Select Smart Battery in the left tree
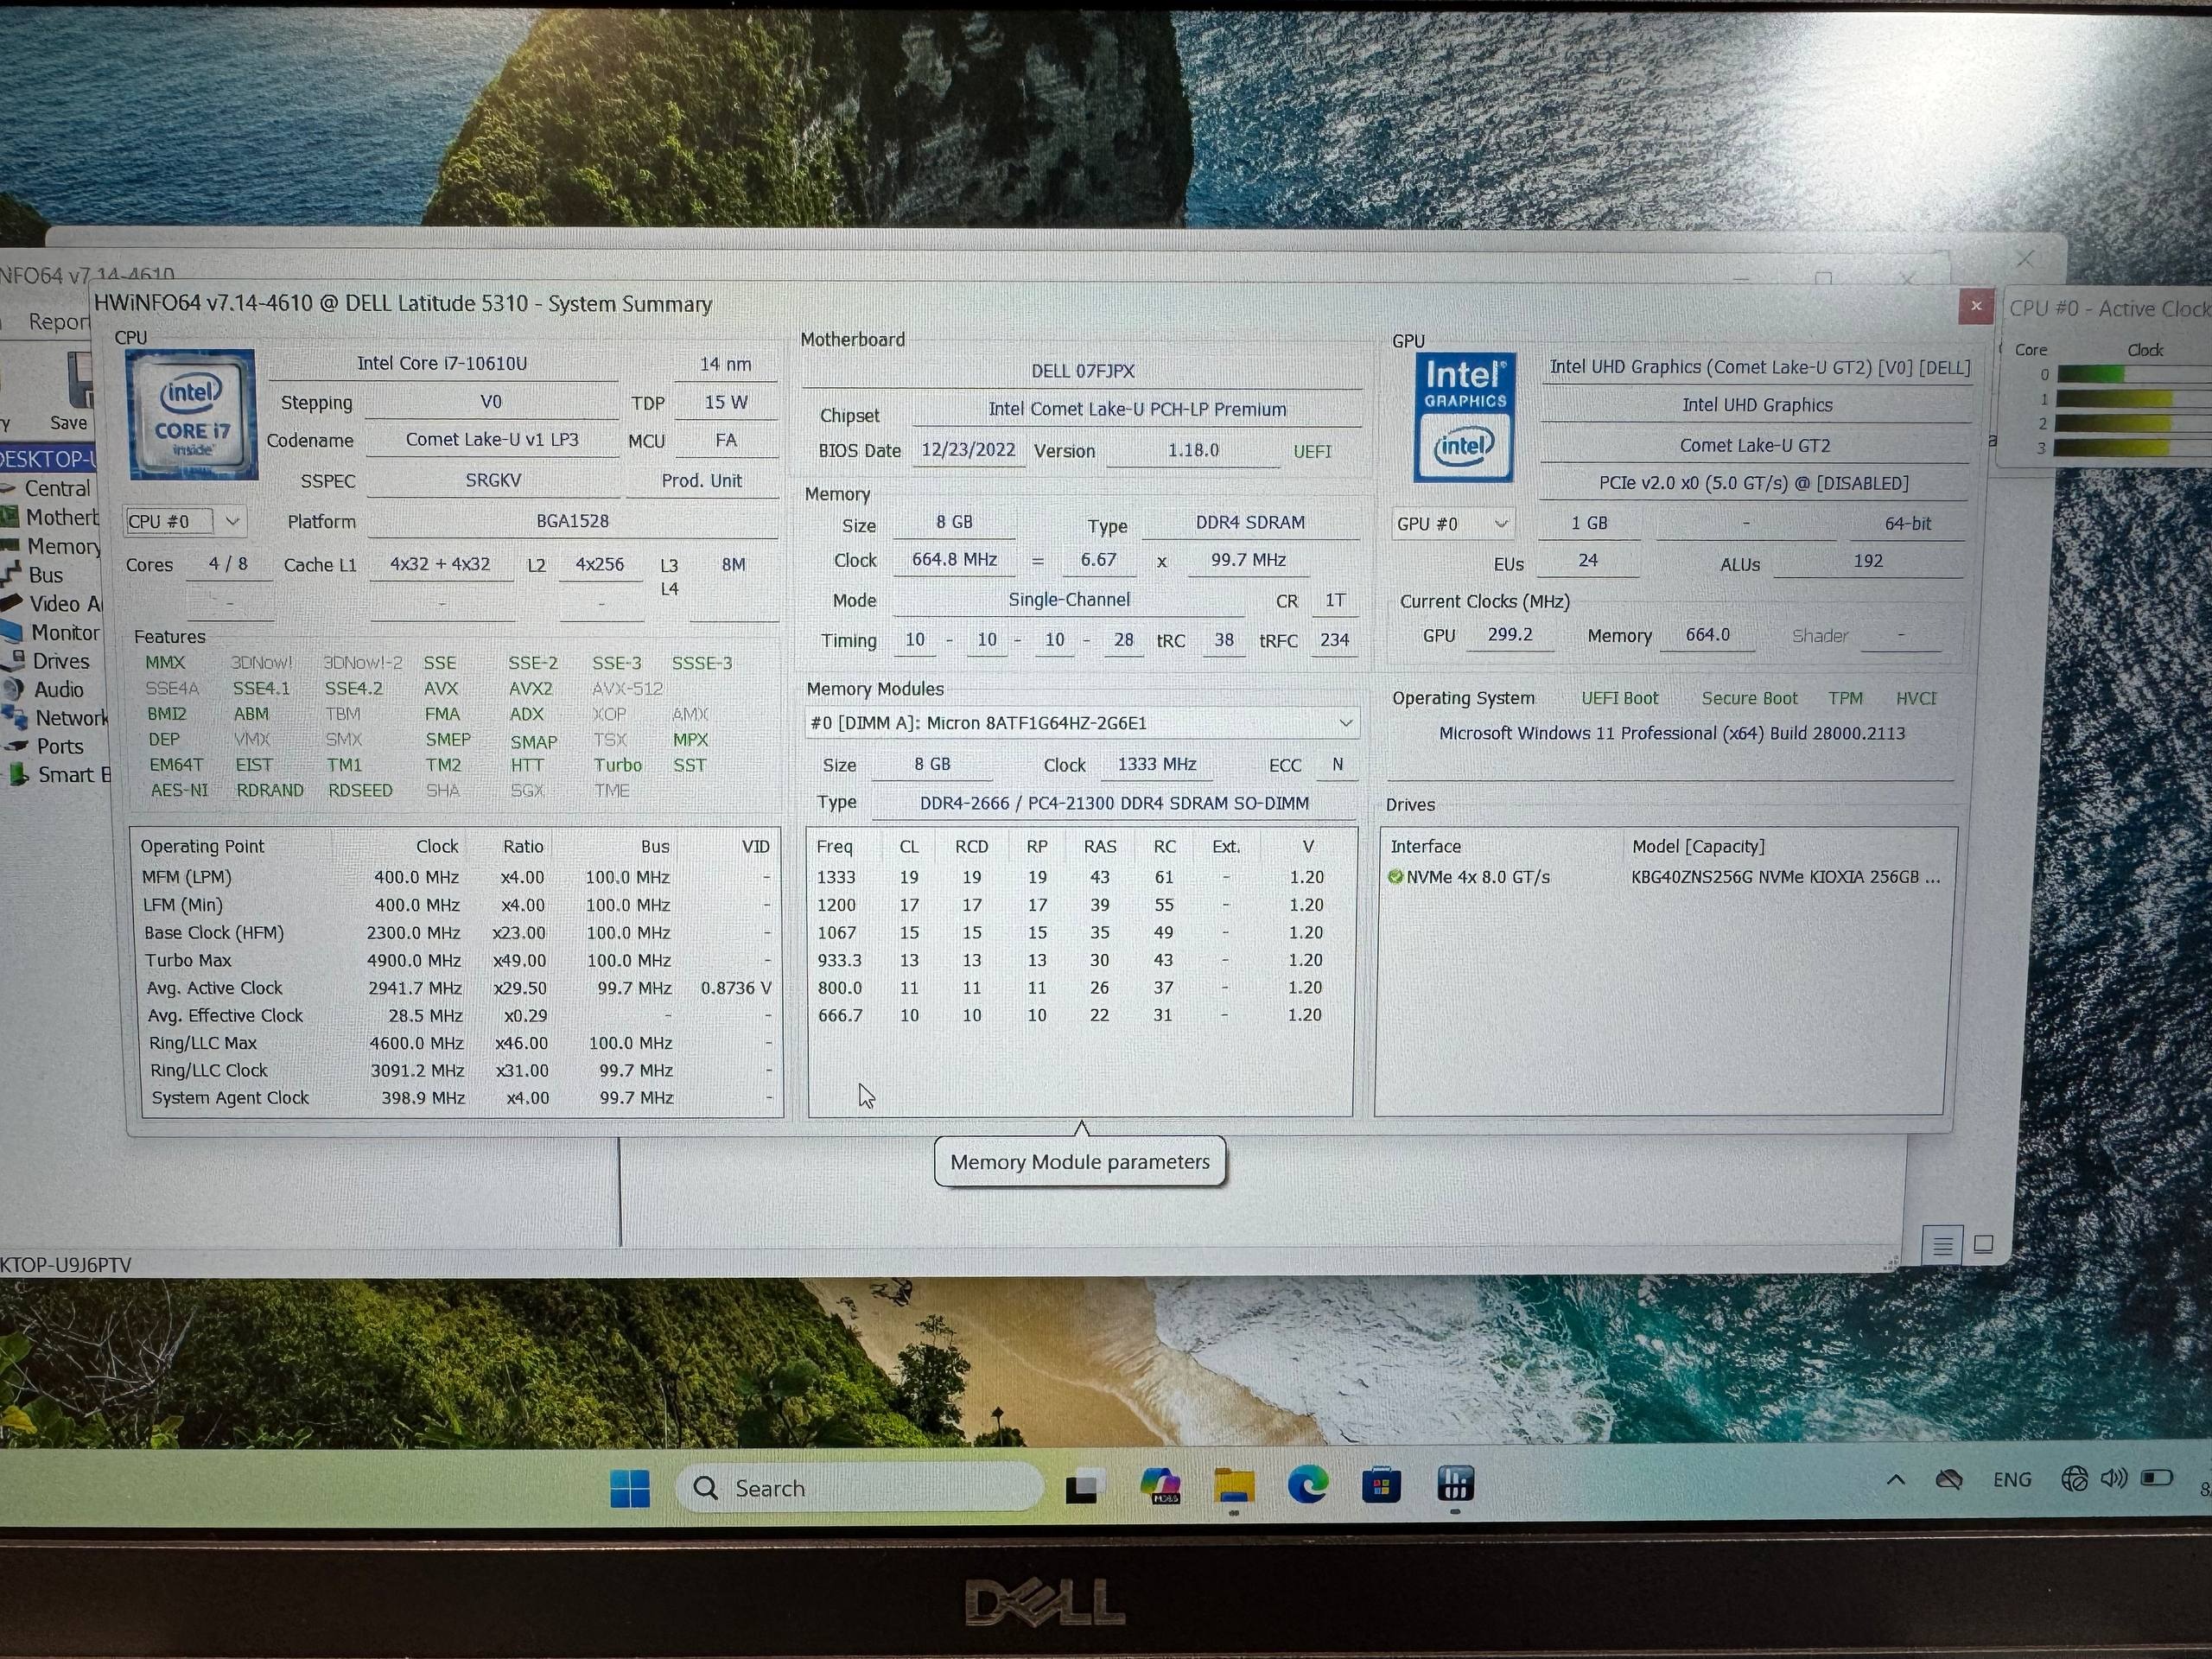Screen dimensions: 2212x1659 pyautogui.click(x=73, y=775)
